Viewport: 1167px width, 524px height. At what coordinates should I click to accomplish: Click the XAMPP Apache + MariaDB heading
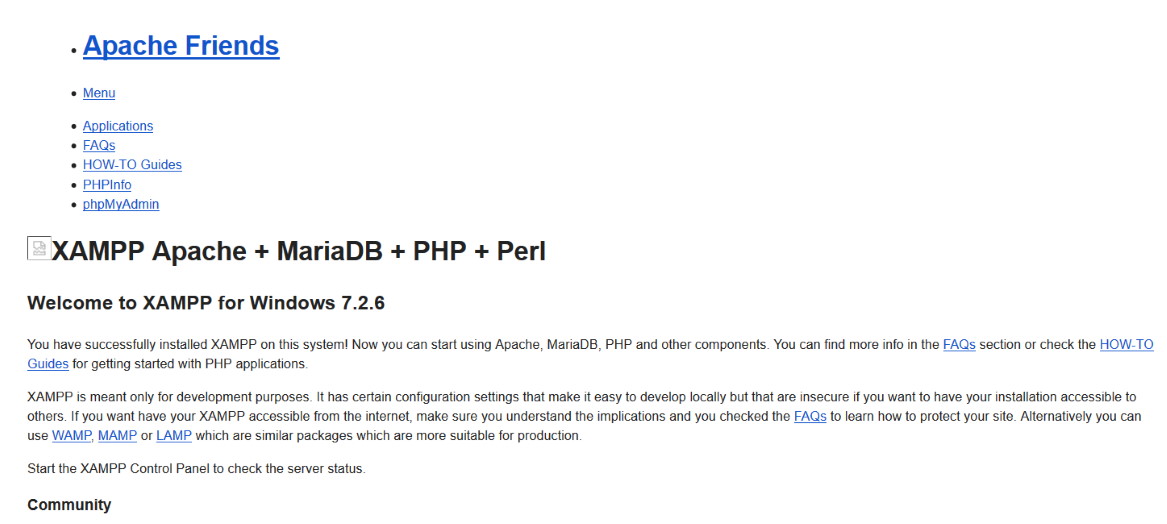[298, 251]
